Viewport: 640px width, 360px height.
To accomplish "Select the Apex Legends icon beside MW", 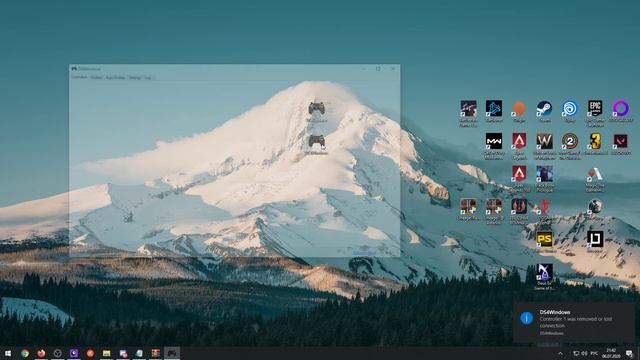I will pos(519,142).
